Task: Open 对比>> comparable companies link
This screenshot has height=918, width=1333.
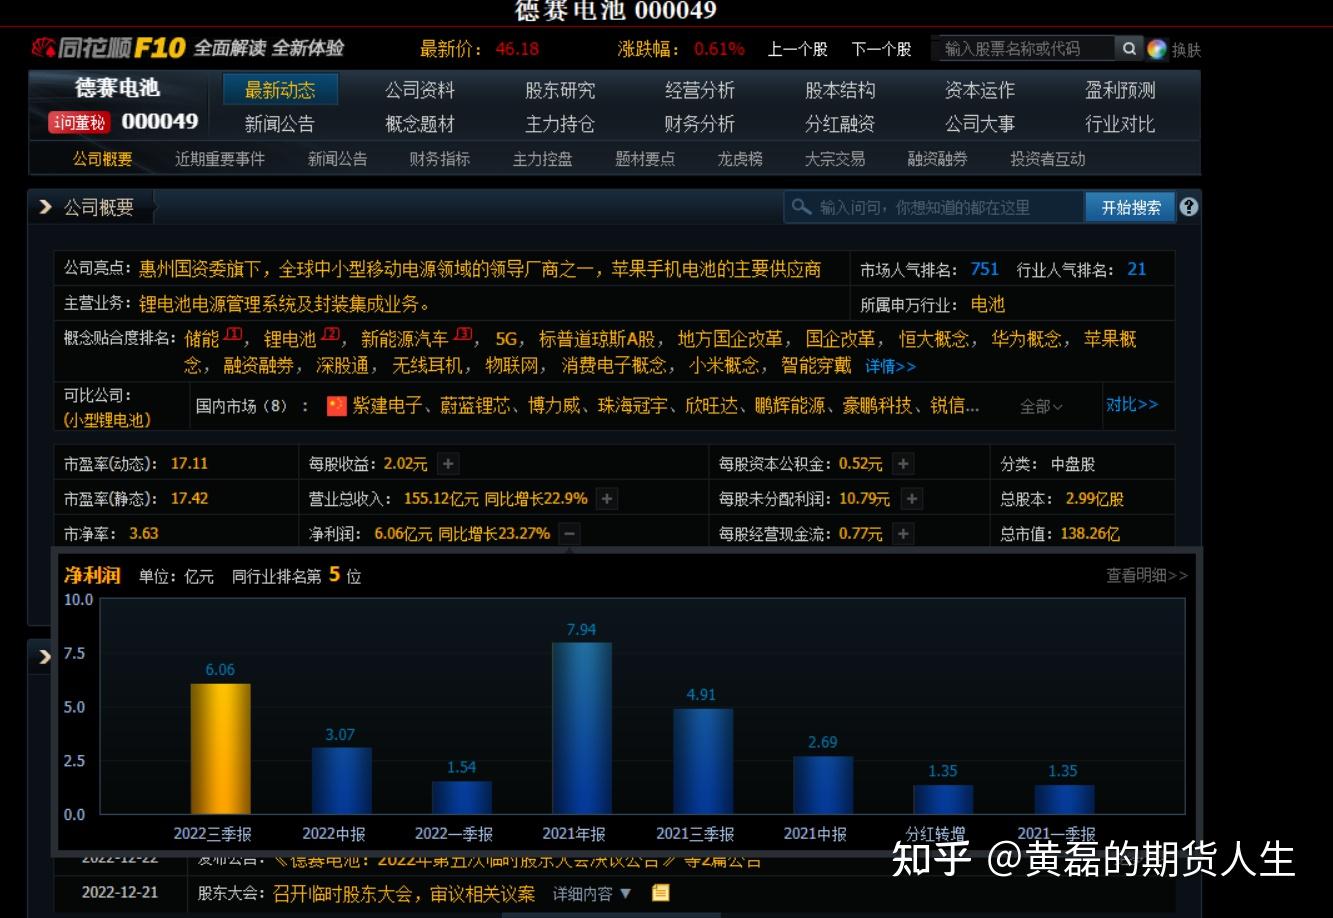Action: (1132, 405)
